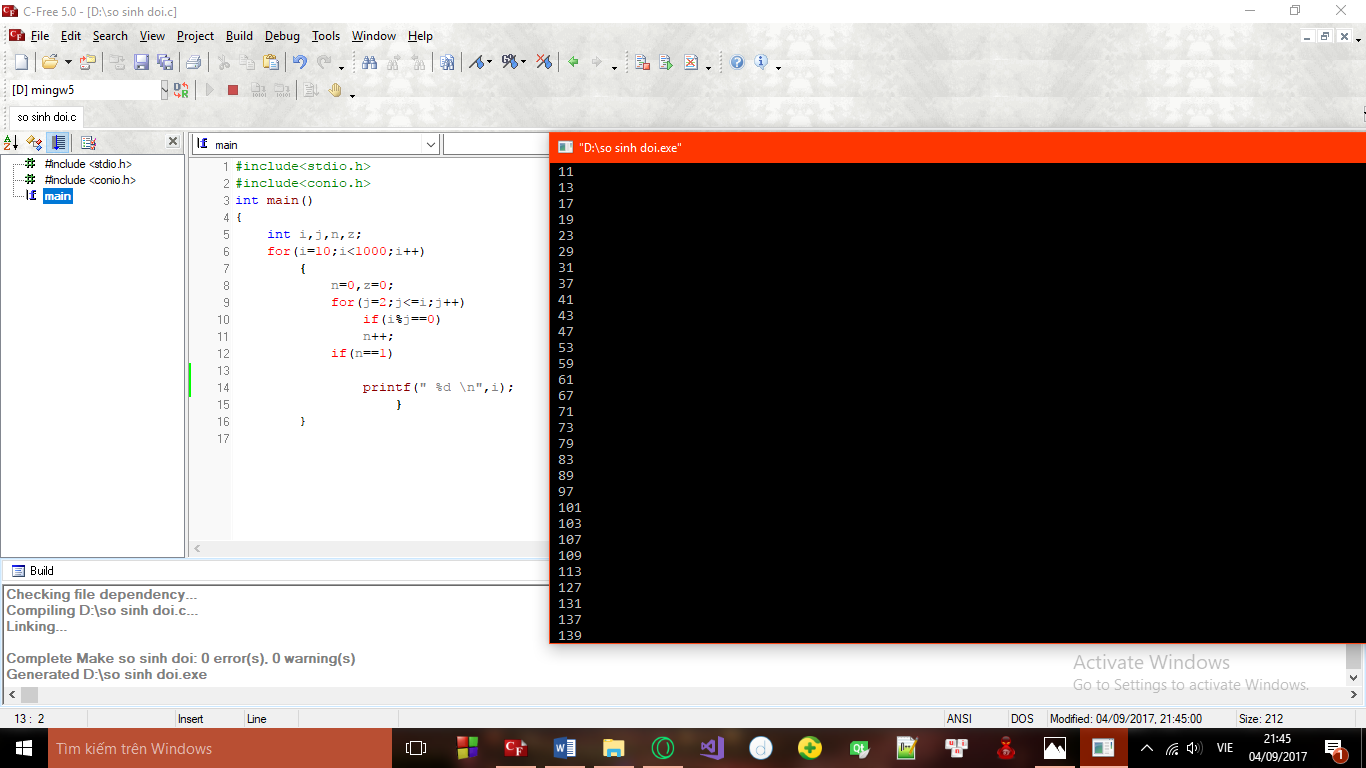The width and height of the screenshot is (1366, 768).
Task: Expand the main function dropdown list
Action: pyautogui.click(x=431, y=145)
